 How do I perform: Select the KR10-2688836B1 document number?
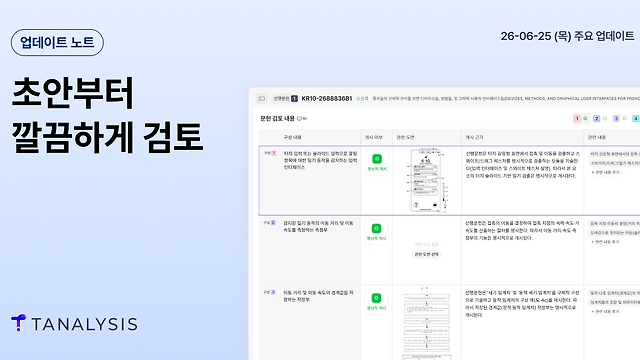tap(327, 98)
